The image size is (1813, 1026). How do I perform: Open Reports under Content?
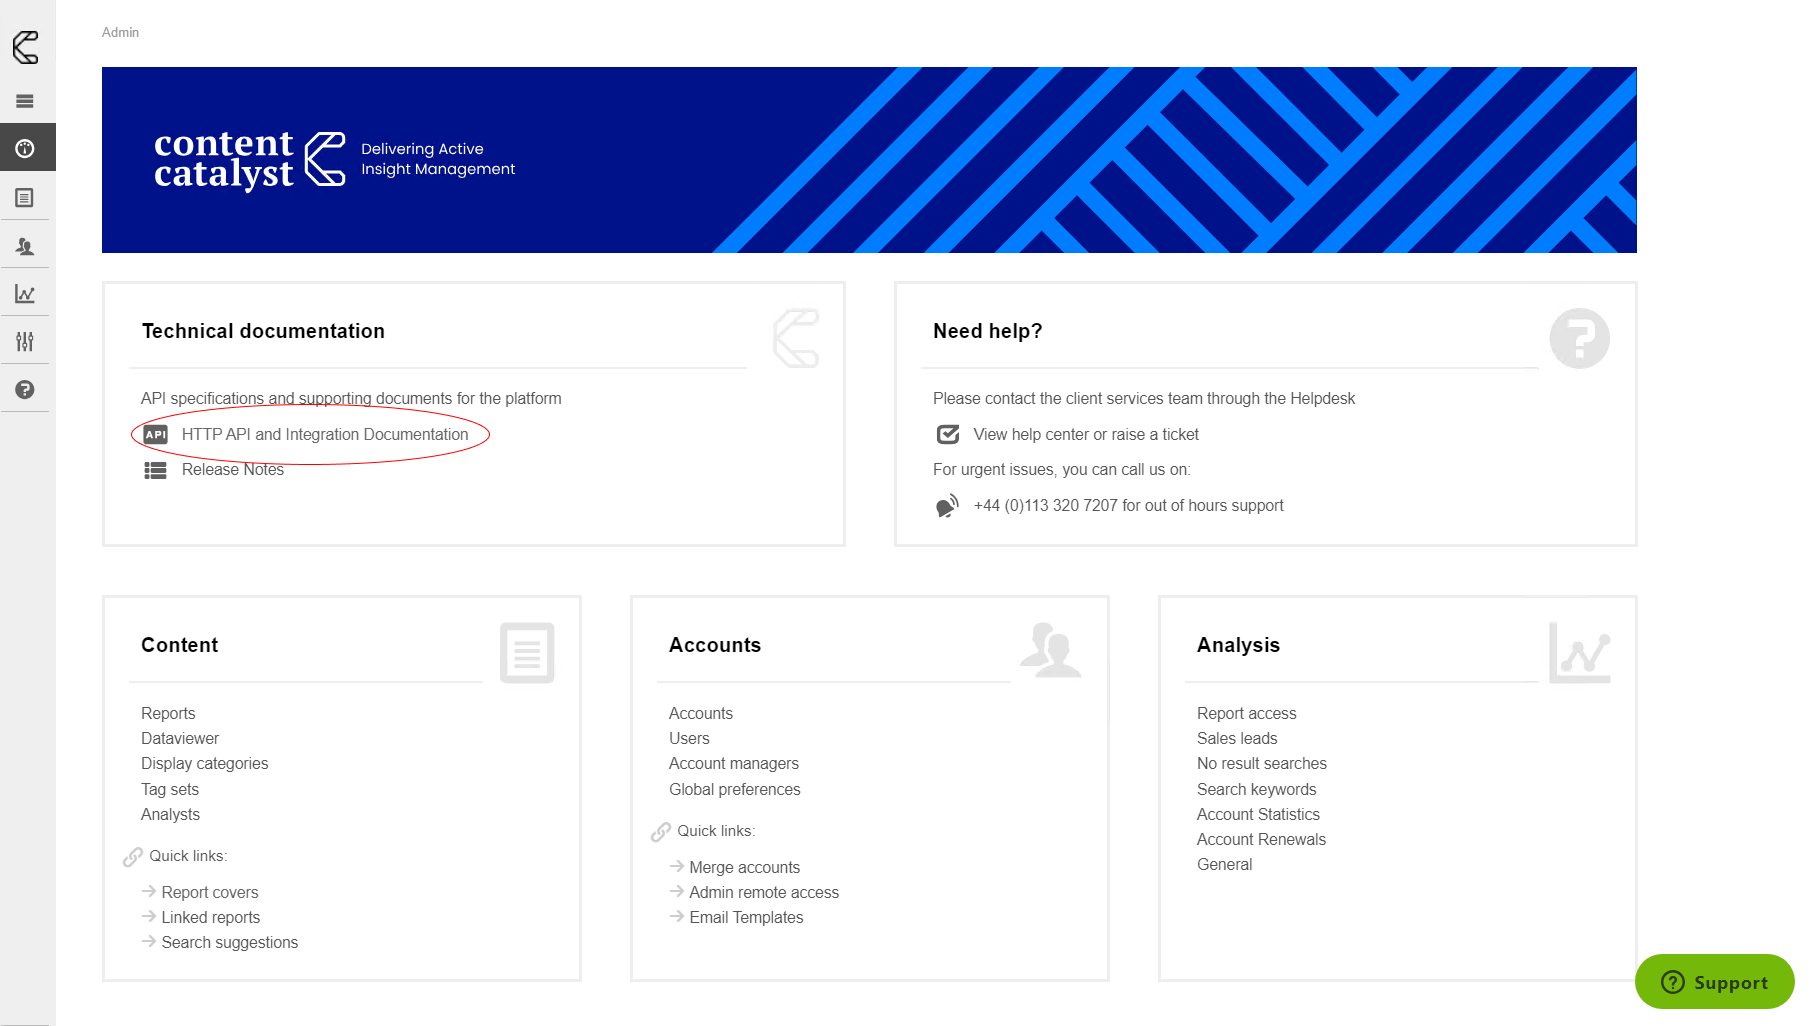168,713
